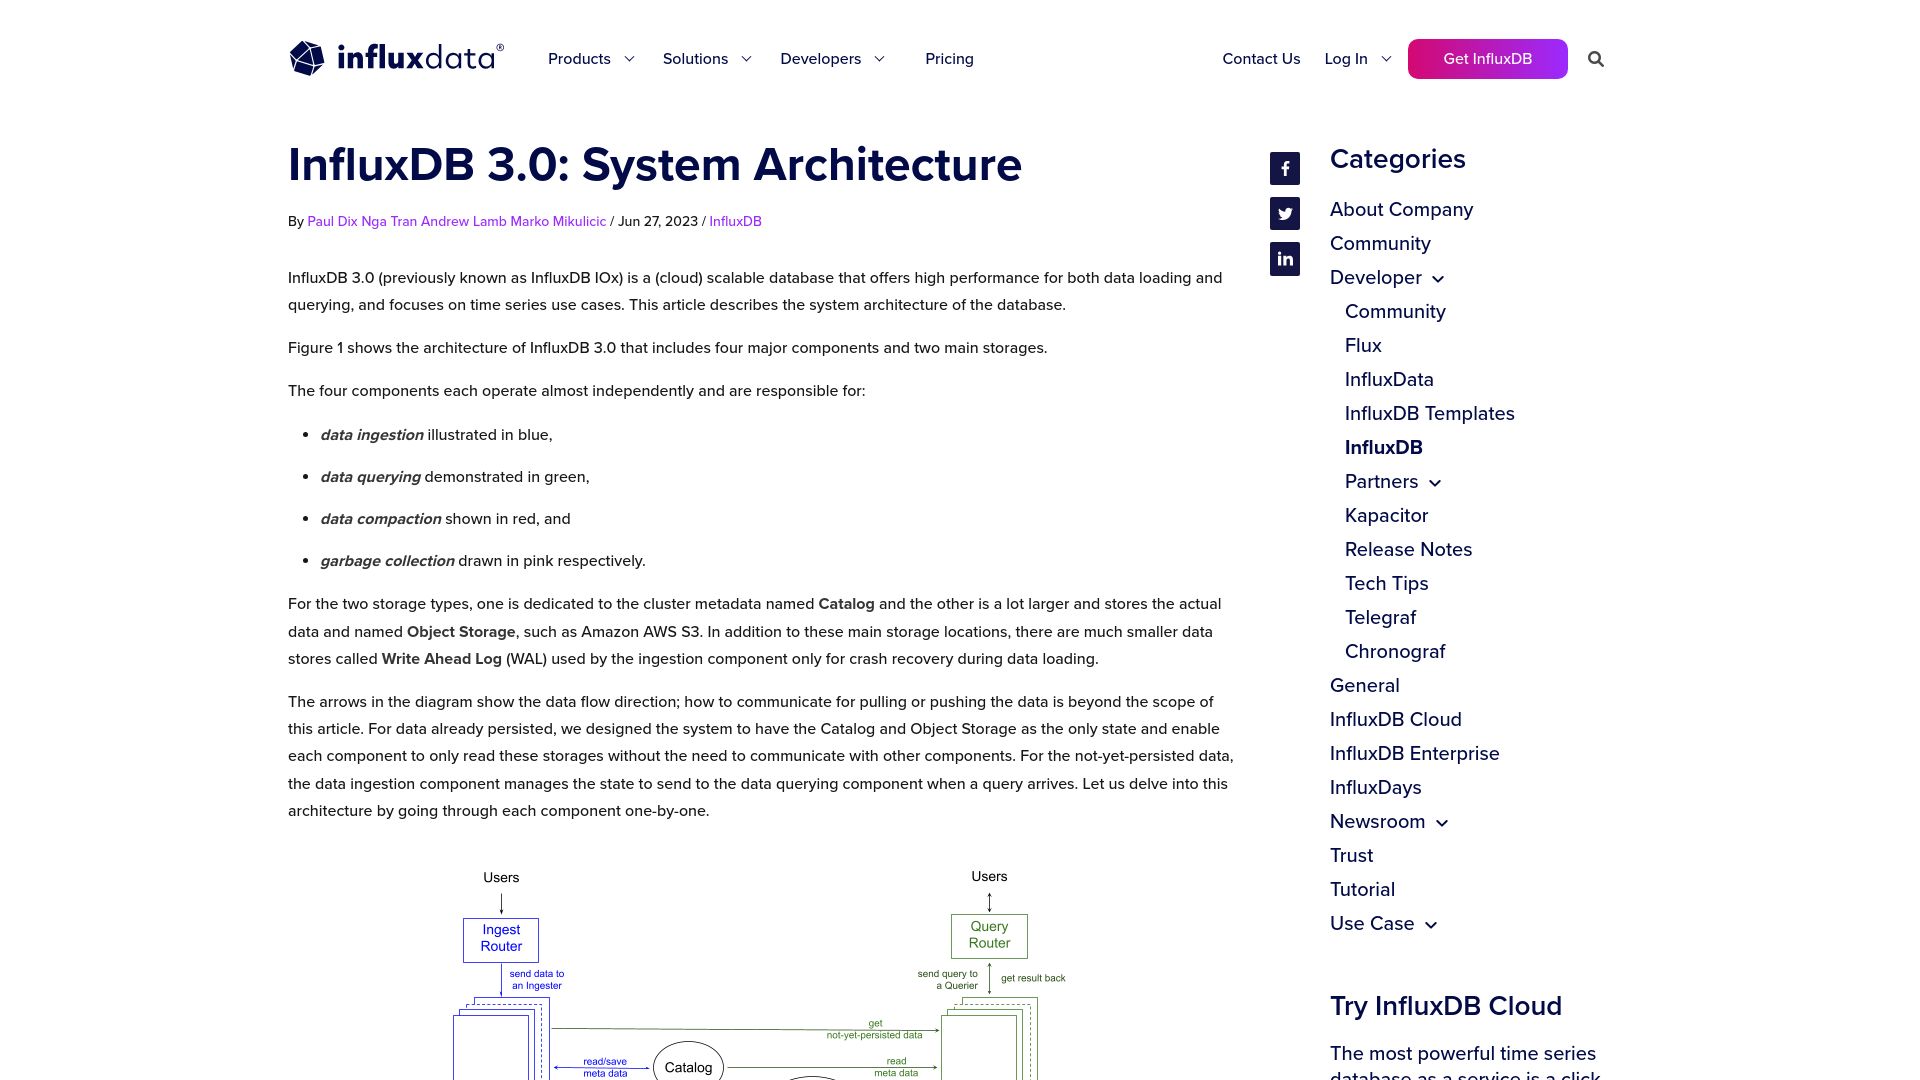Screen dimensions: 1920x1080
Task: Expand the Solutions menu
Action: [707, 59]
